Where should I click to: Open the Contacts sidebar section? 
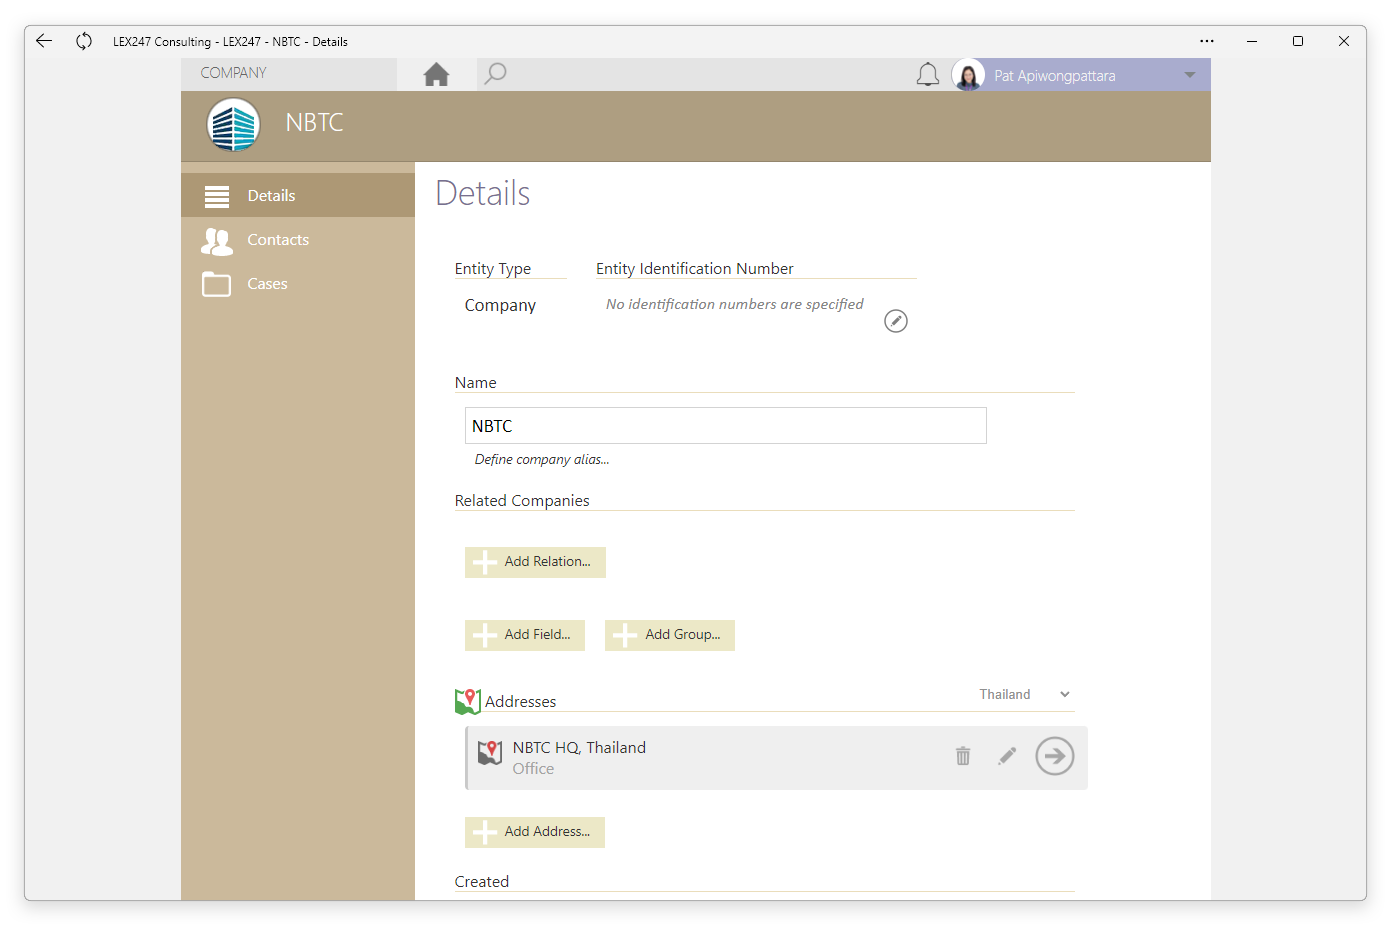(x=298, y=239)
